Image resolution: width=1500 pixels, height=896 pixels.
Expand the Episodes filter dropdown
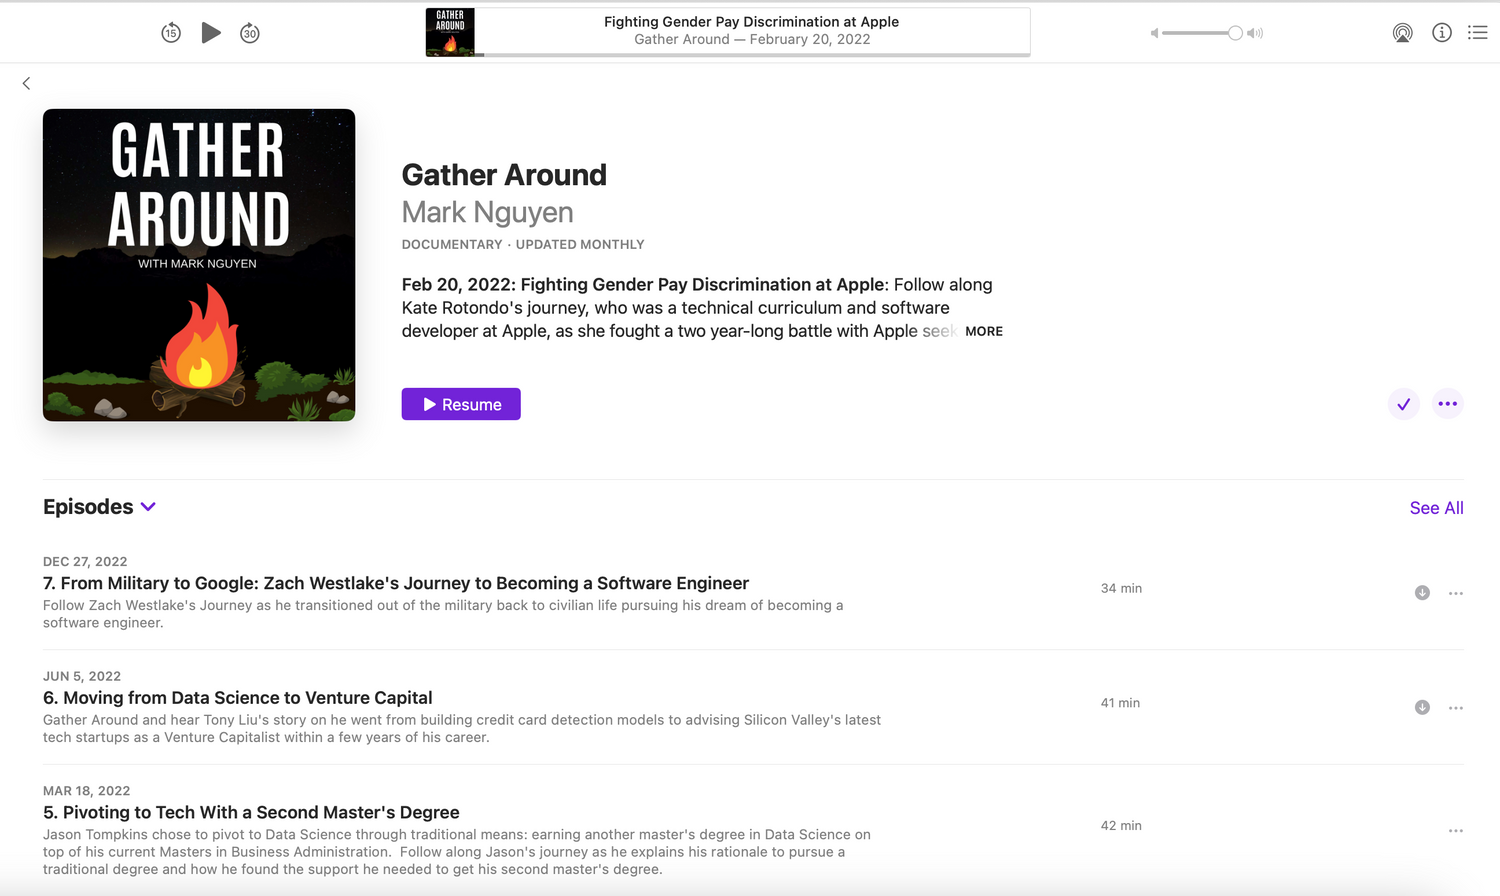148,507
